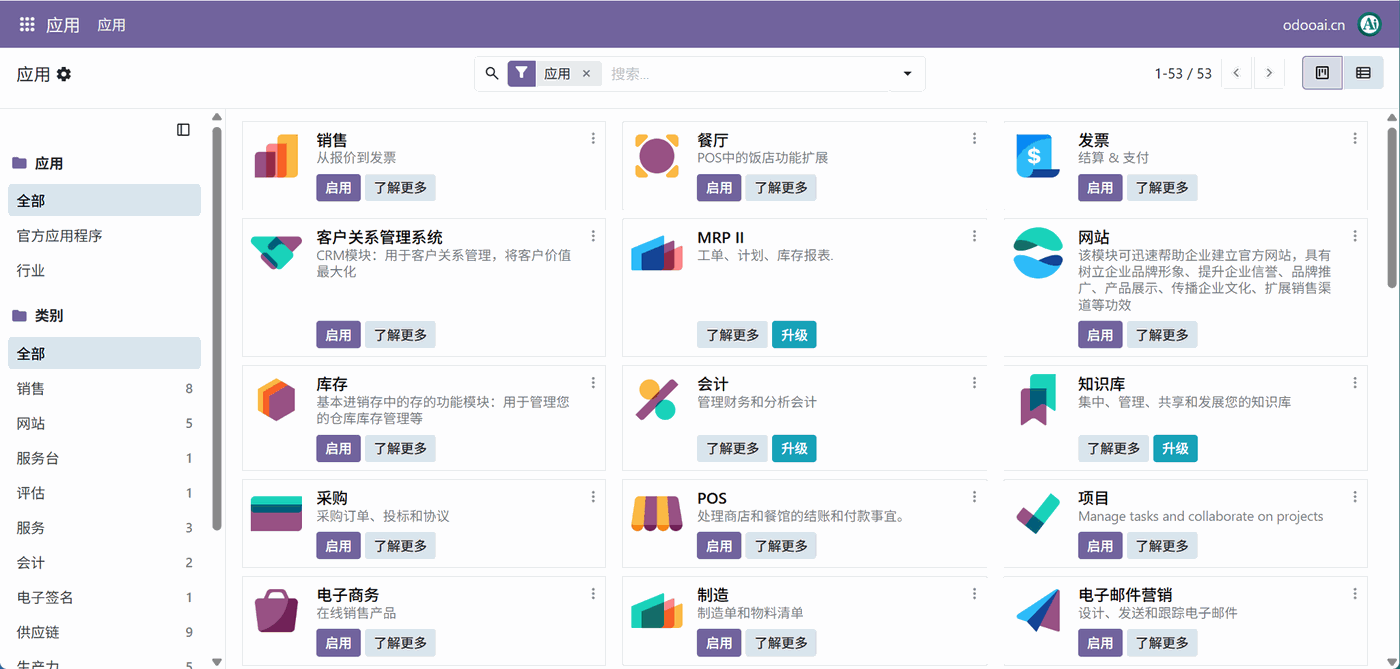
Task: Click the 电子商务 app icon
Action: tap(276, 610)
